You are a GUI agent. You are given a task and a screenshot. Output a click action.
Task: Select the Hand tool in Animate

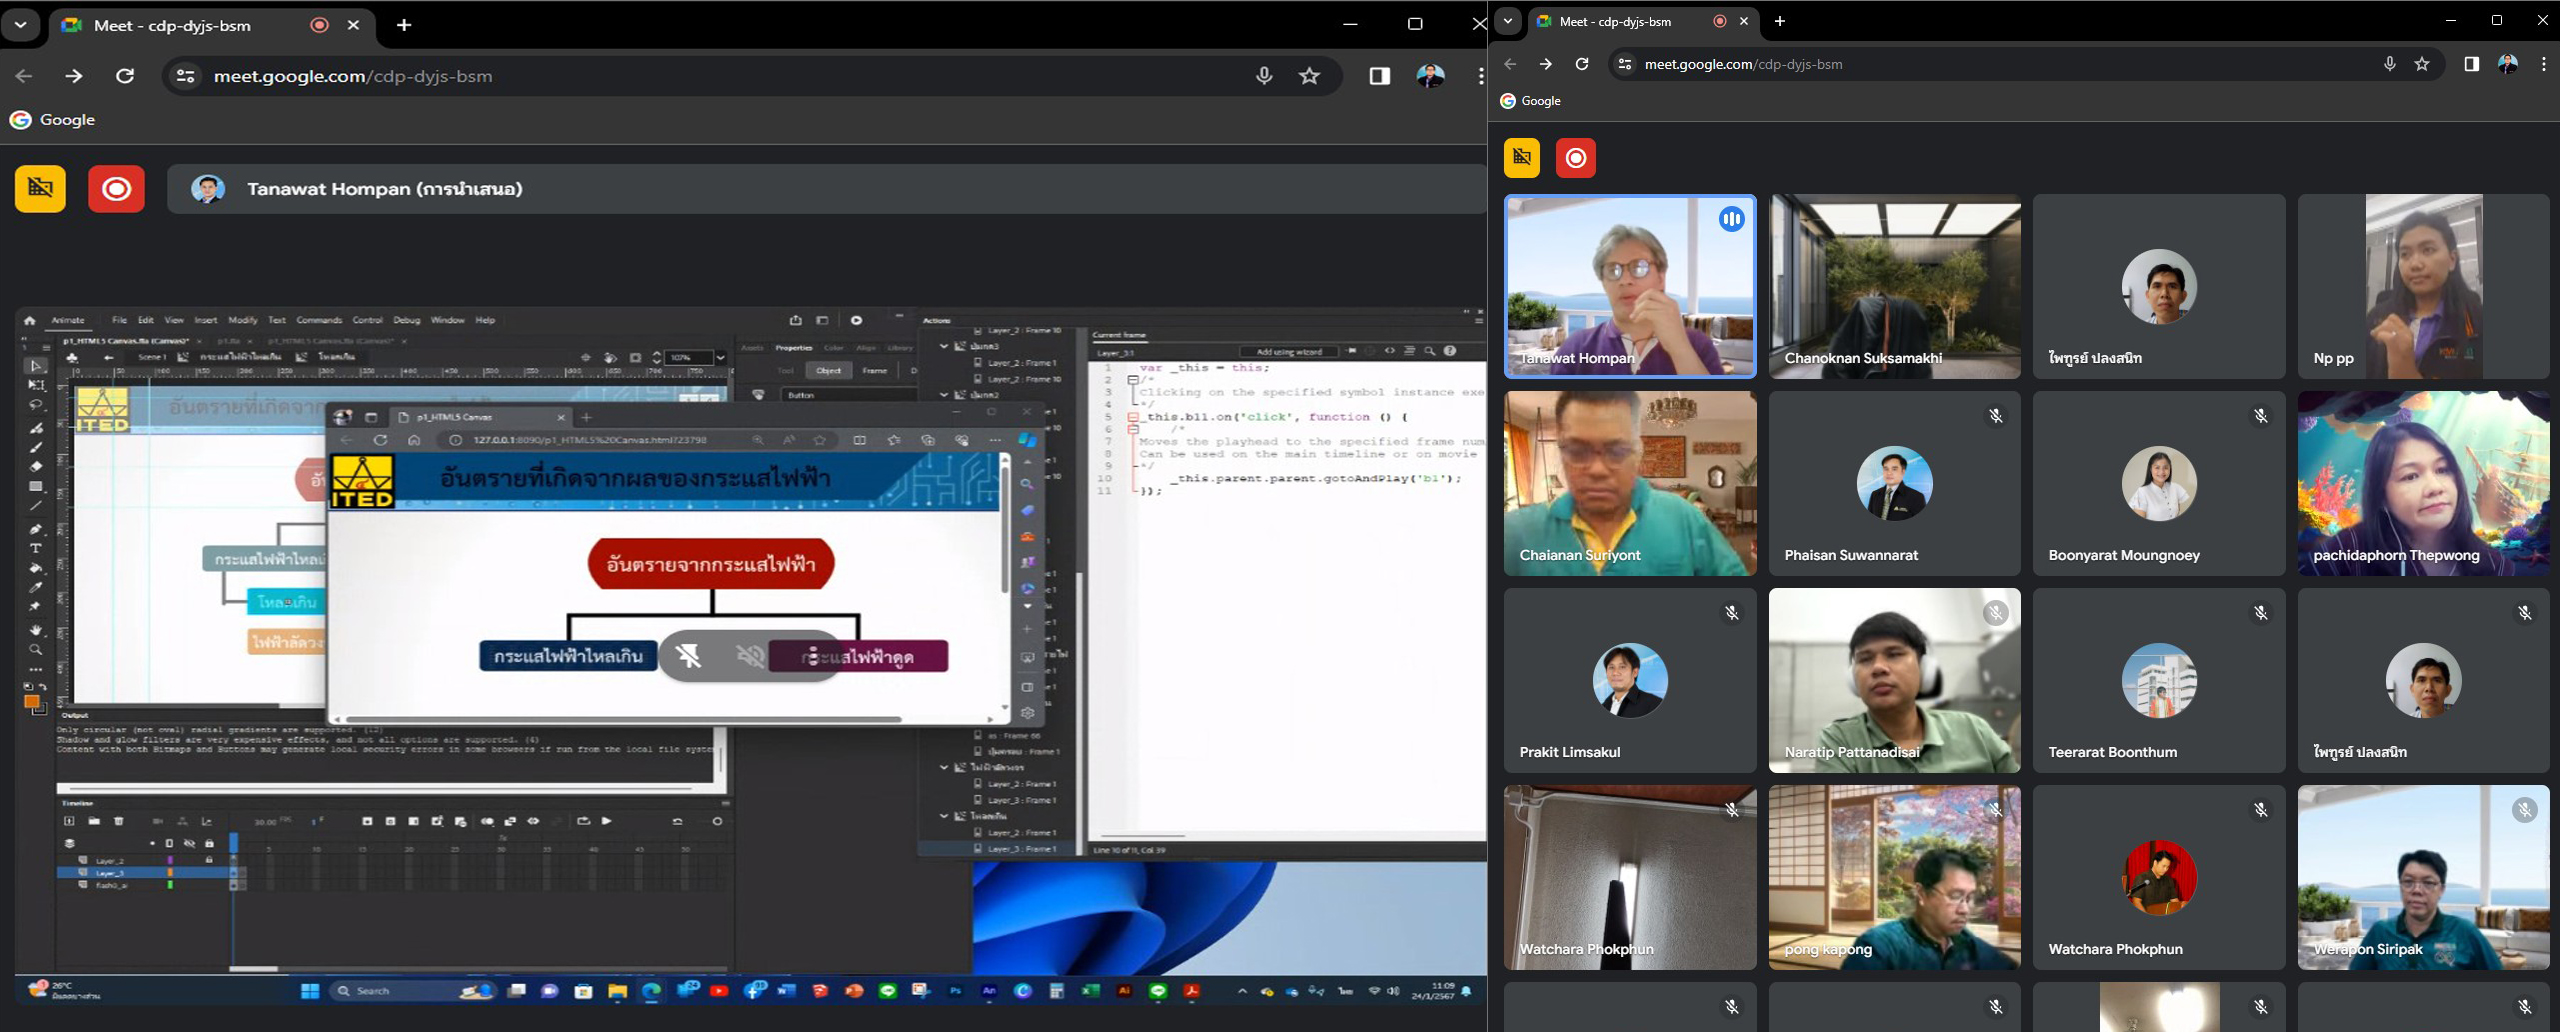pos(36,630)
